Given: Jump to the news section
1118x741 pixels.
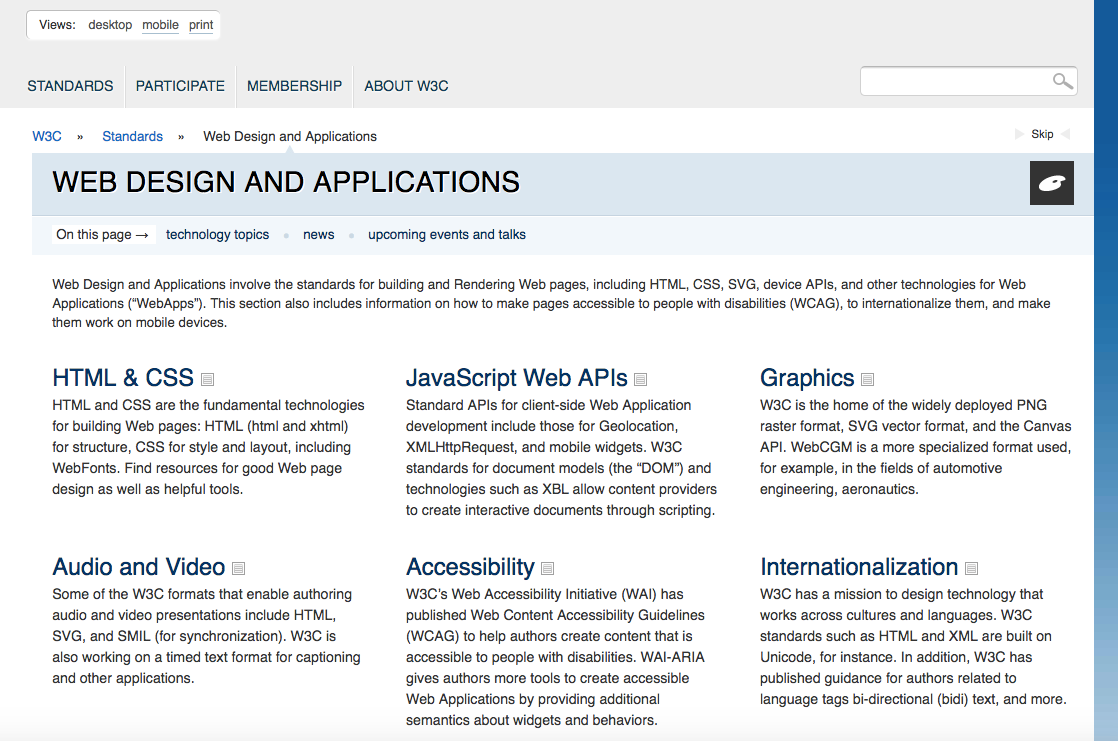Looking at the screenshot, I should [319, 235].
